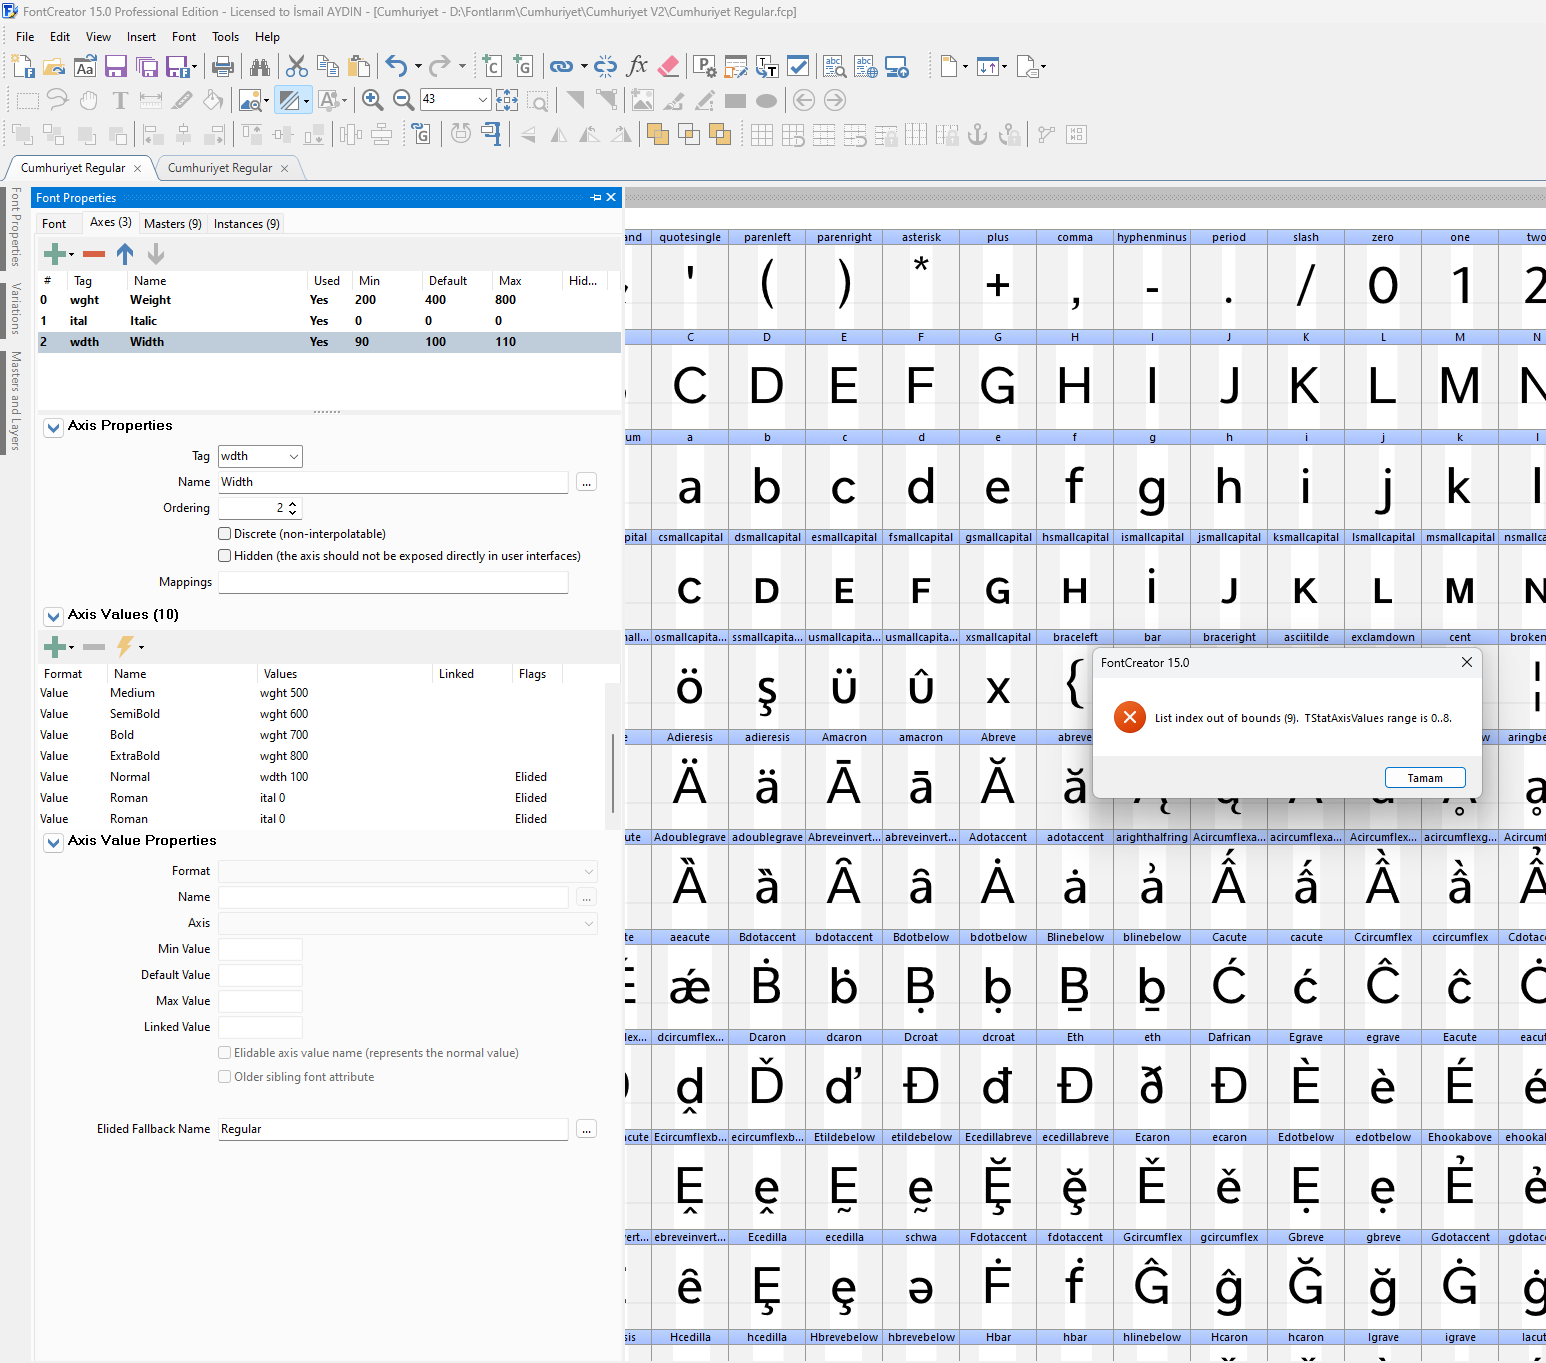Close the FontCreator 15.0 error dialog

pyautogui.click(x=1466, y=662)
